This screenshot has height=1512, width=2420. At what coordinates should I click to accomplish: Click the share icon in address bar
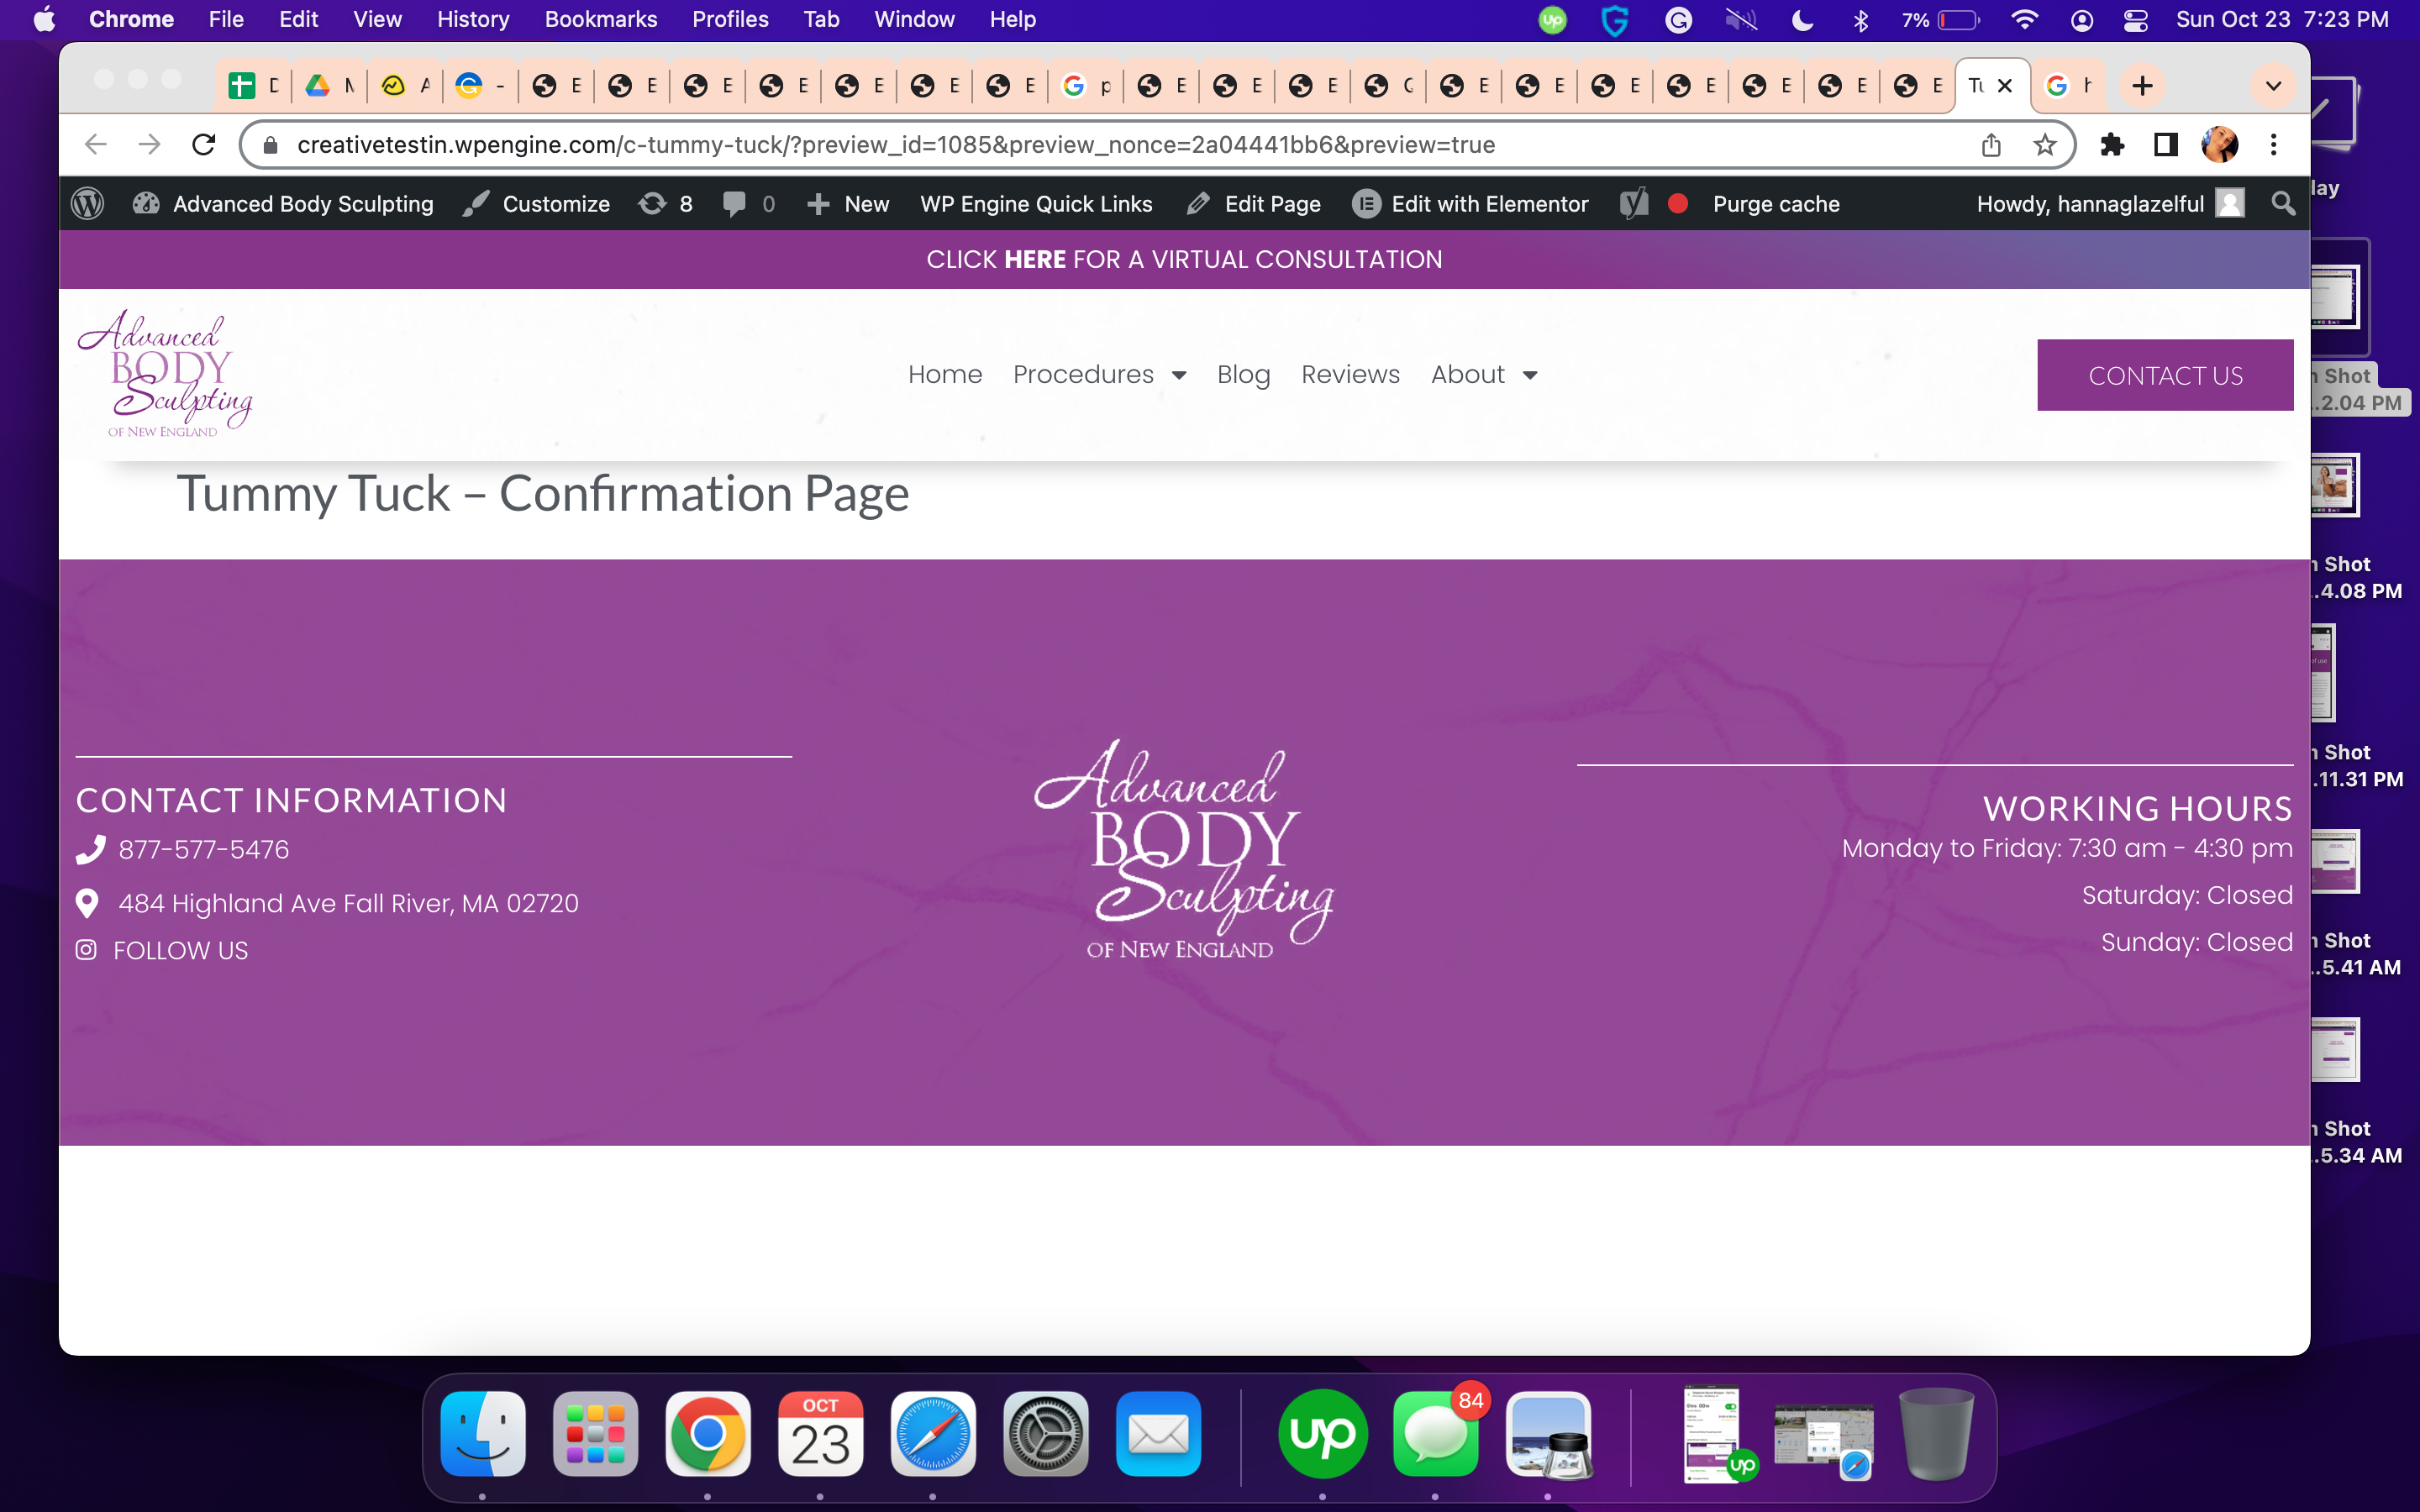pyautogui.click(x=1991, y=145)
